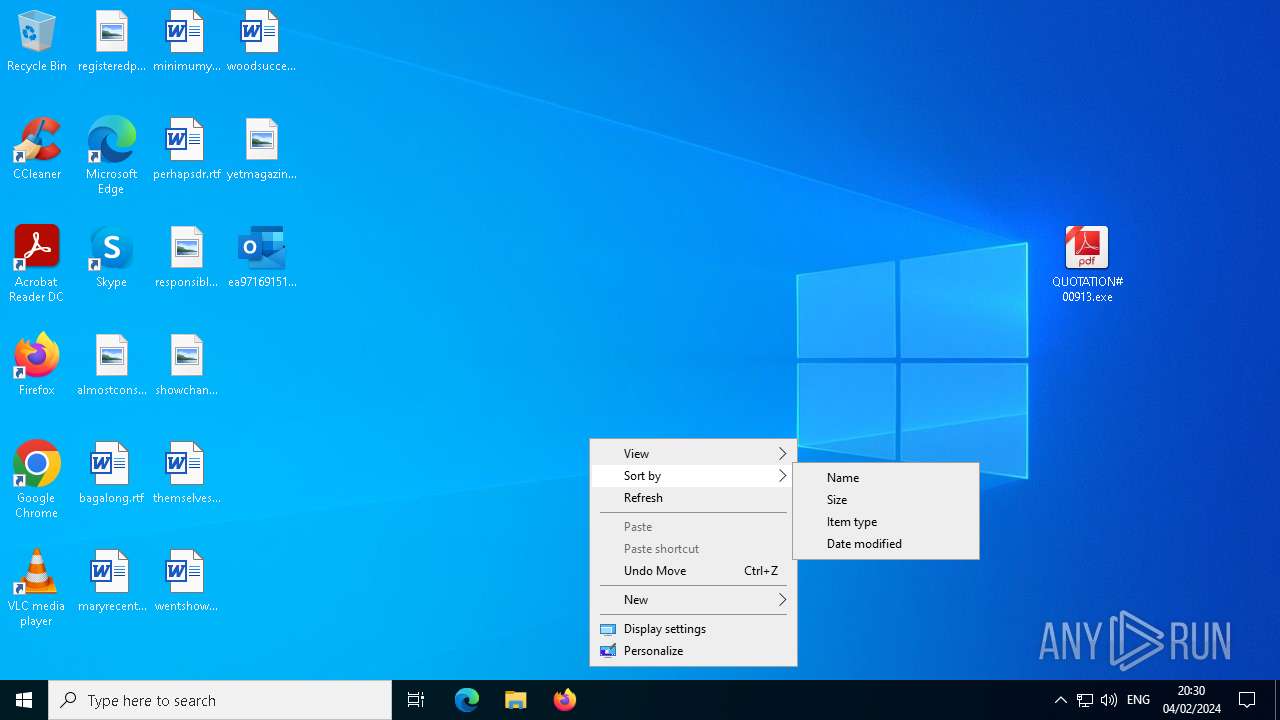The height and width of the screenshot is (720, 1280).
Task: Choose Refresh from the context menu
Action: coord(693,498)
